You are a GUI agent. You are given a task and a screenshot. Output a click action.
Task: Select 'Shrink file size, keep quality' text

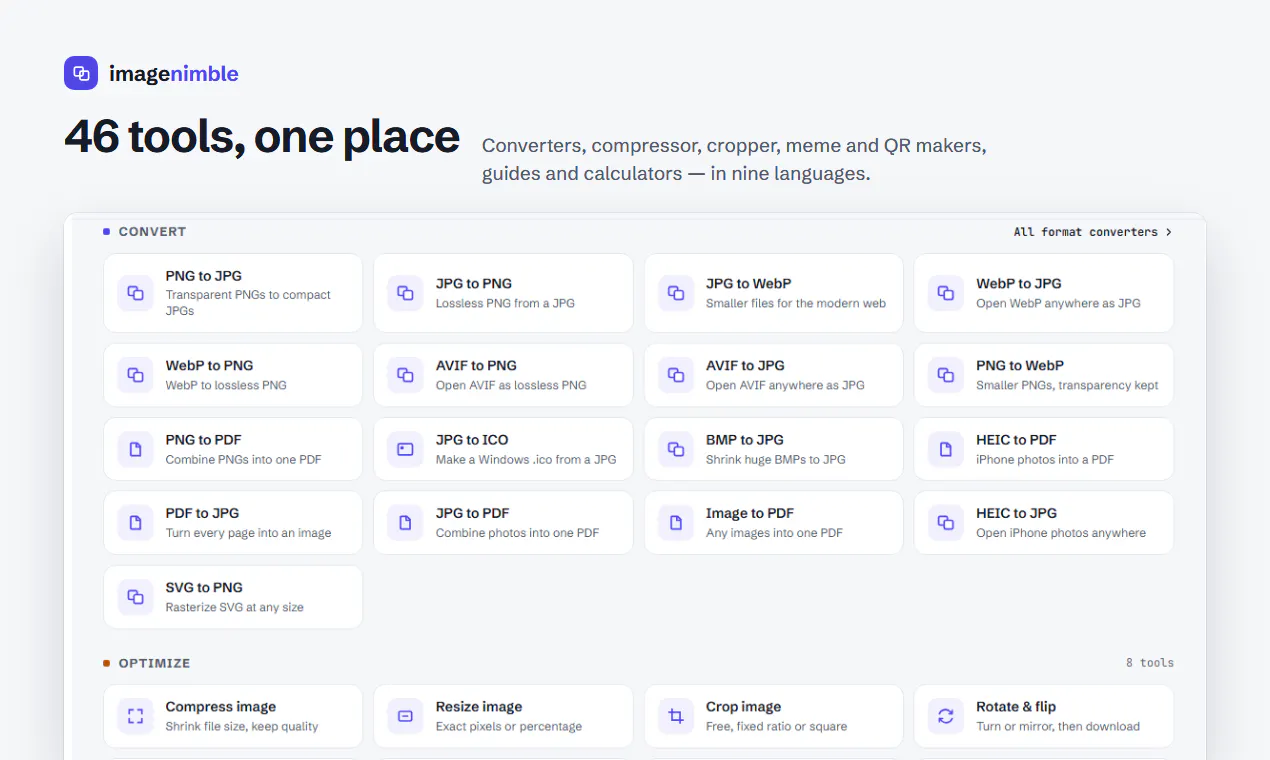pyautogui.click(x=242, y=727)
